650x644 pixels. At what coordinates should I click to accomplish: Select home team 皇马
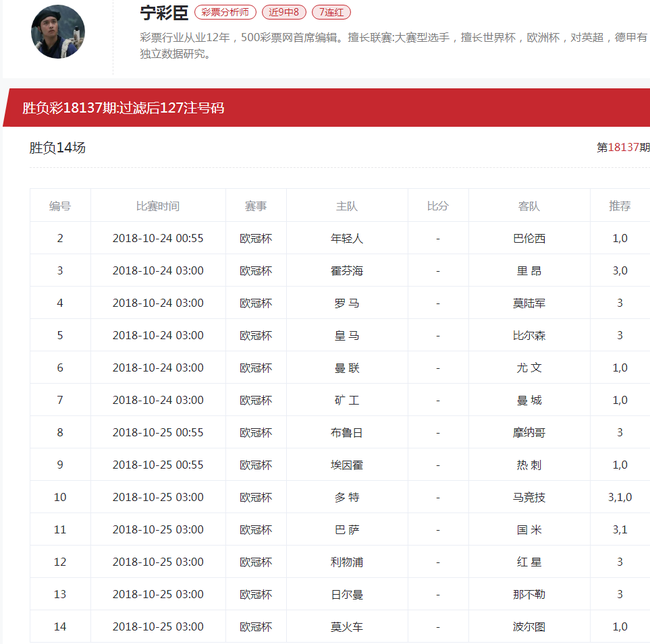coord(347,335)
